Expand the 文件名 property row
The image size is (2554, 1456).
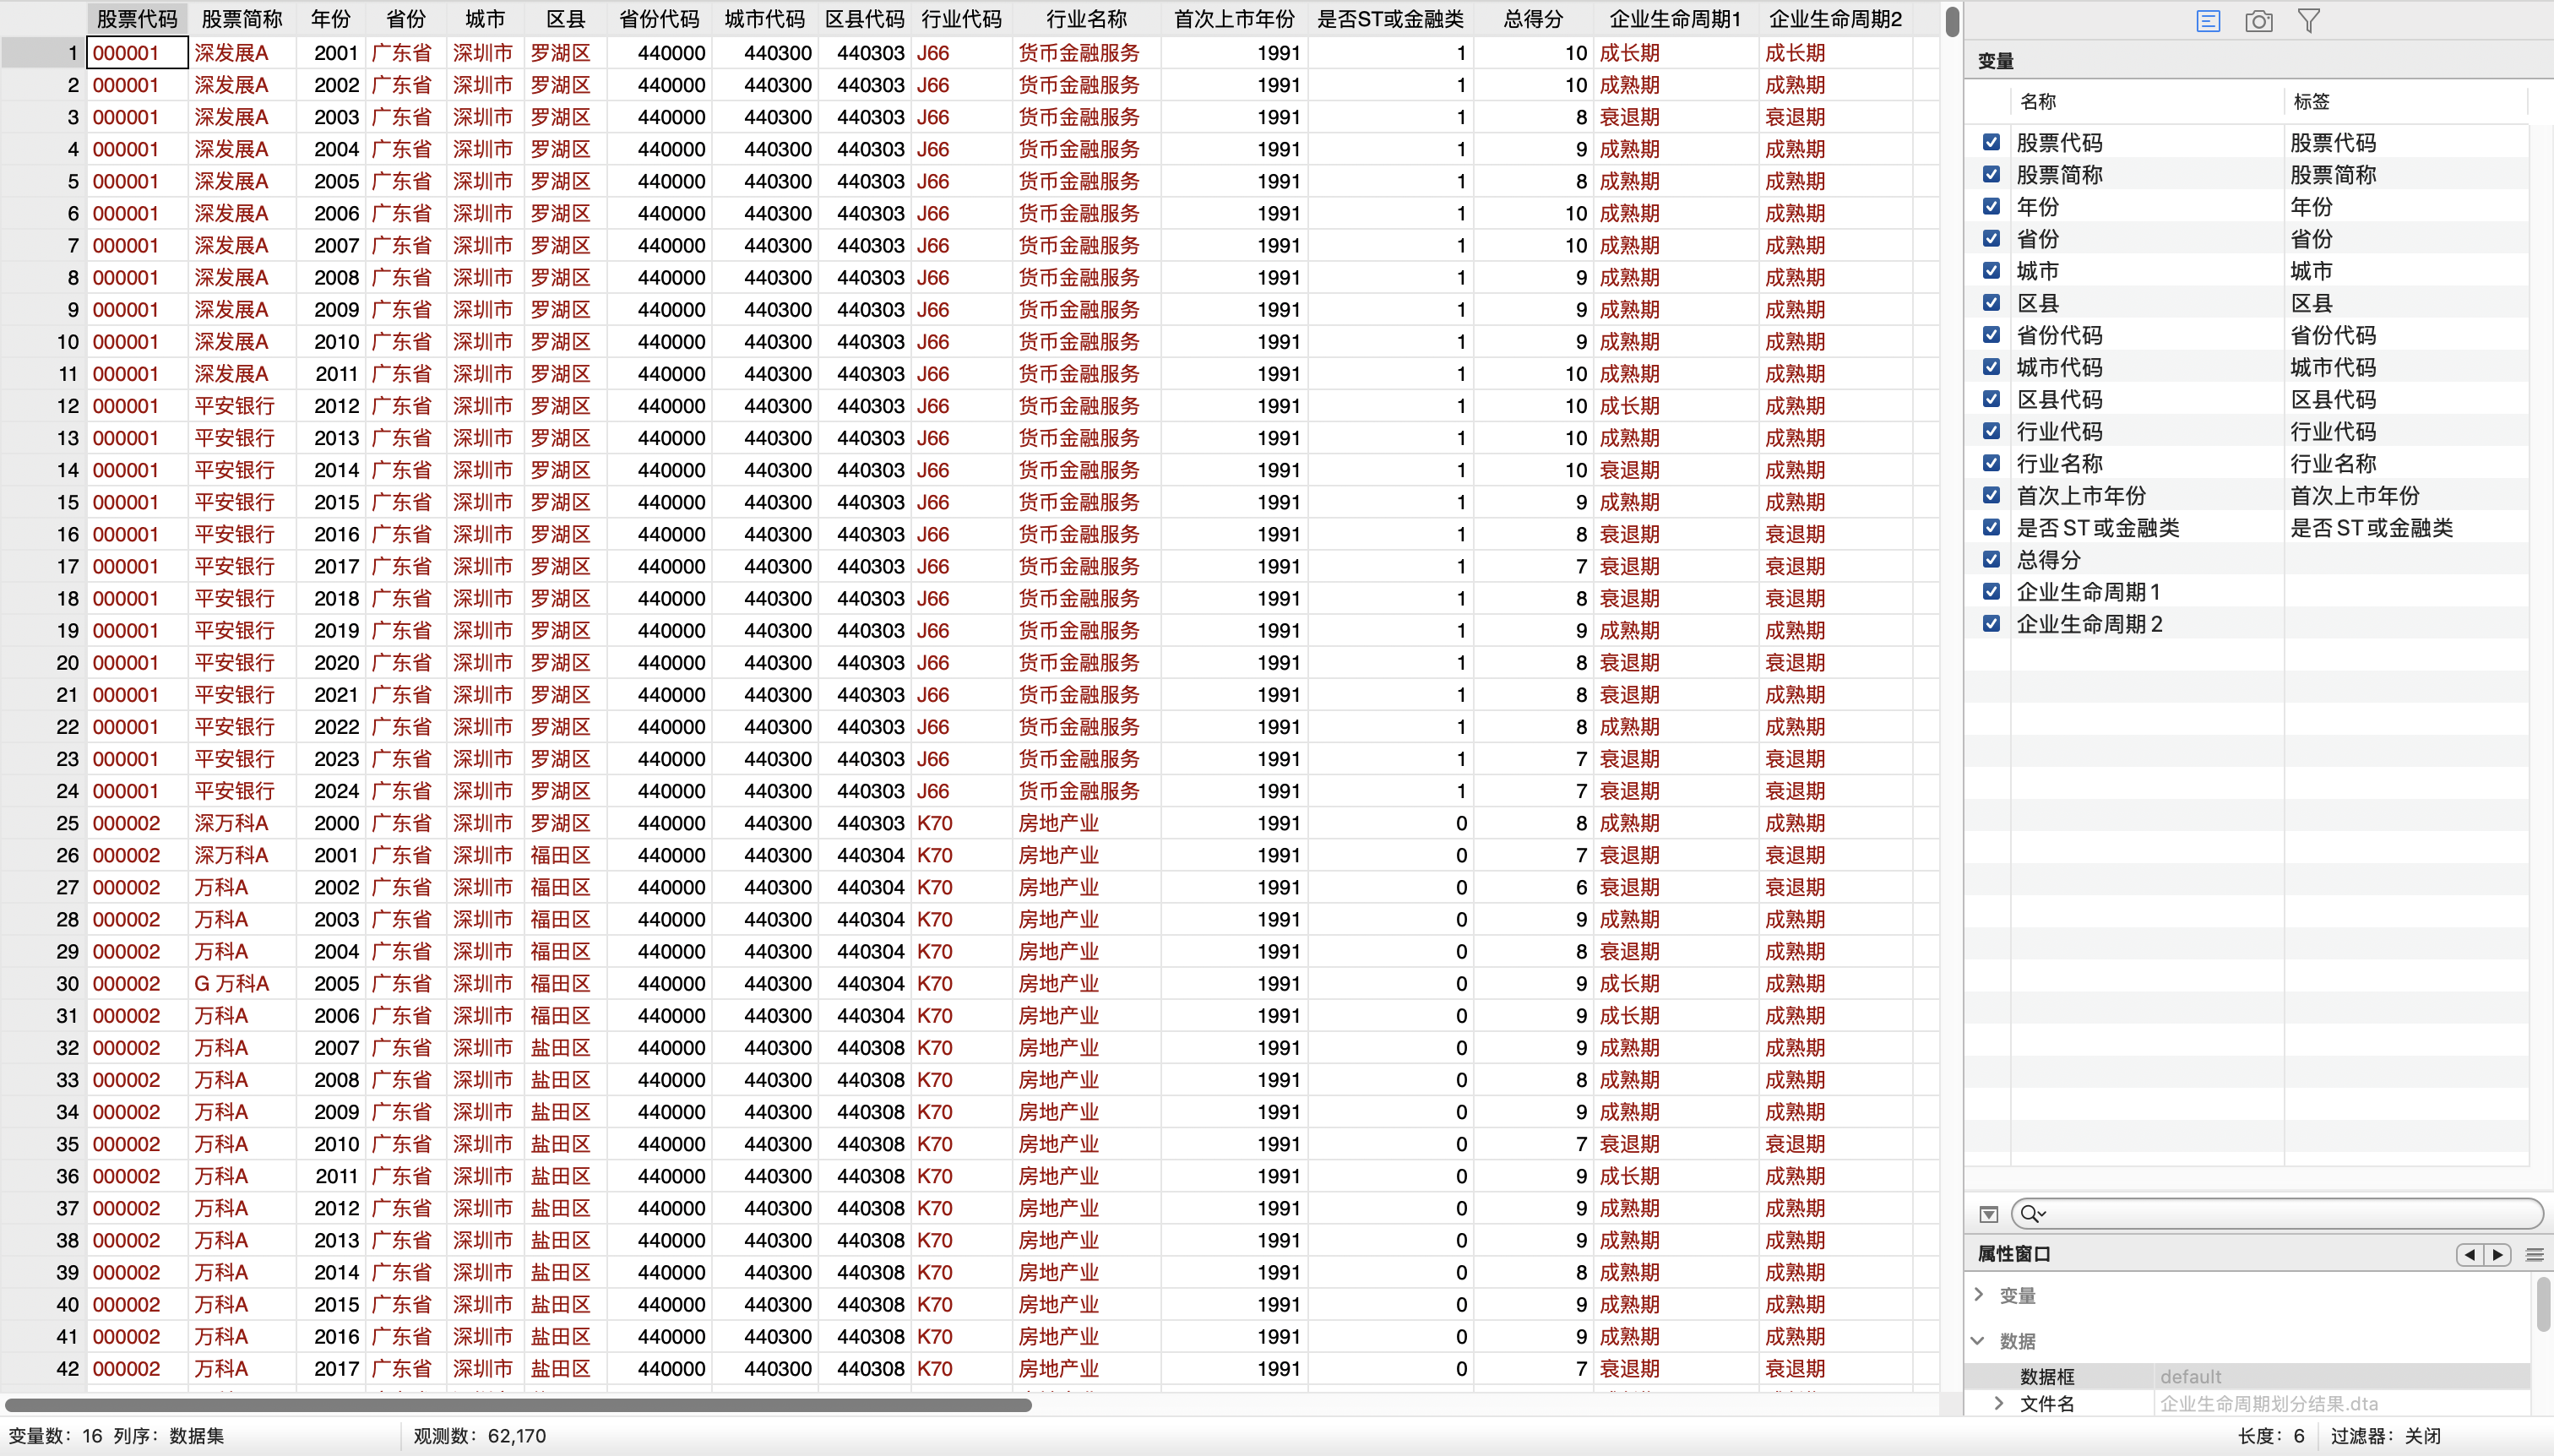(x=1999, y=1403)
